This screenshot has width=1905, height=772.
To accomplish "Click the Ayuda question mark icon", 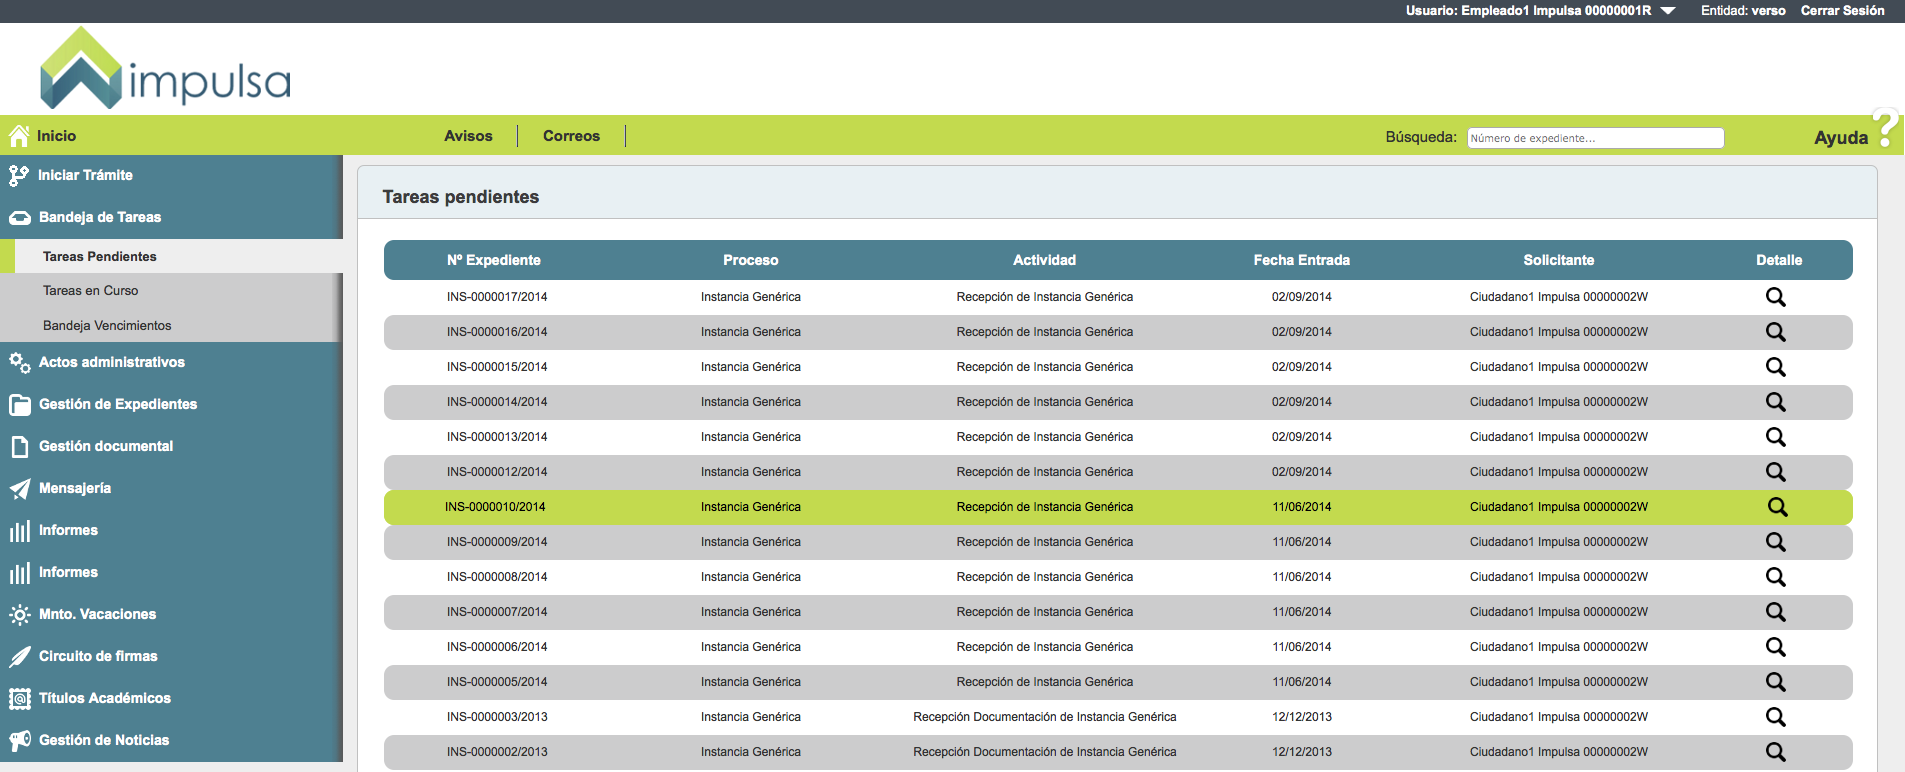I will tap(1886, 128).
